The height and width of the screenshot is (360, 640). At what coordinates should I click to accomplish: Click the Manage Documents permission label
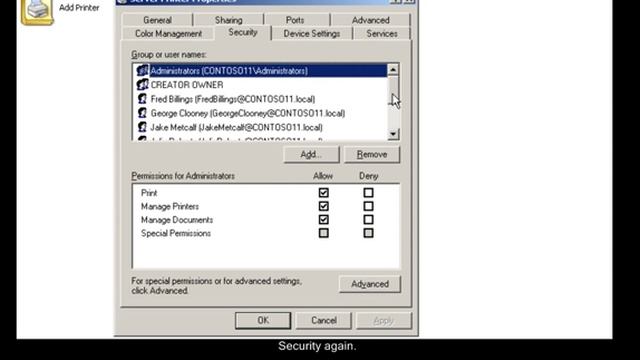pyautogui.click(x=177, y=220)
